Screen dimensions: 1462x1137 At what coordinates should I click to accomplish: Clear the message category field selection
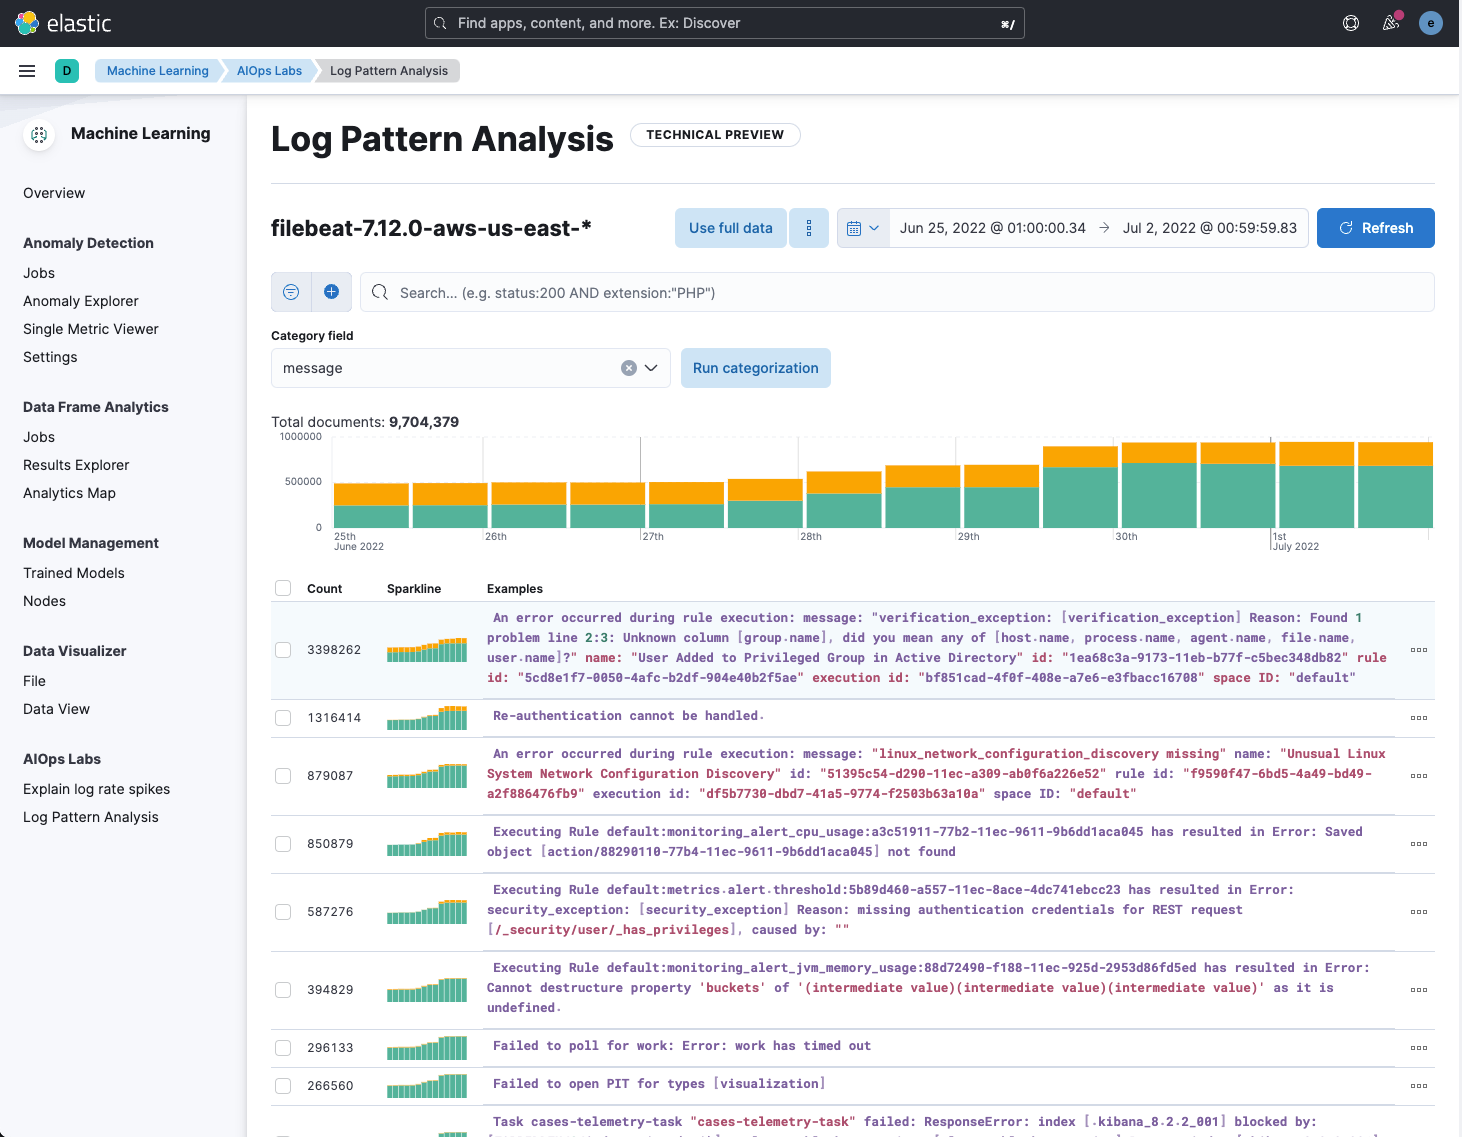(x=629, y=368)
